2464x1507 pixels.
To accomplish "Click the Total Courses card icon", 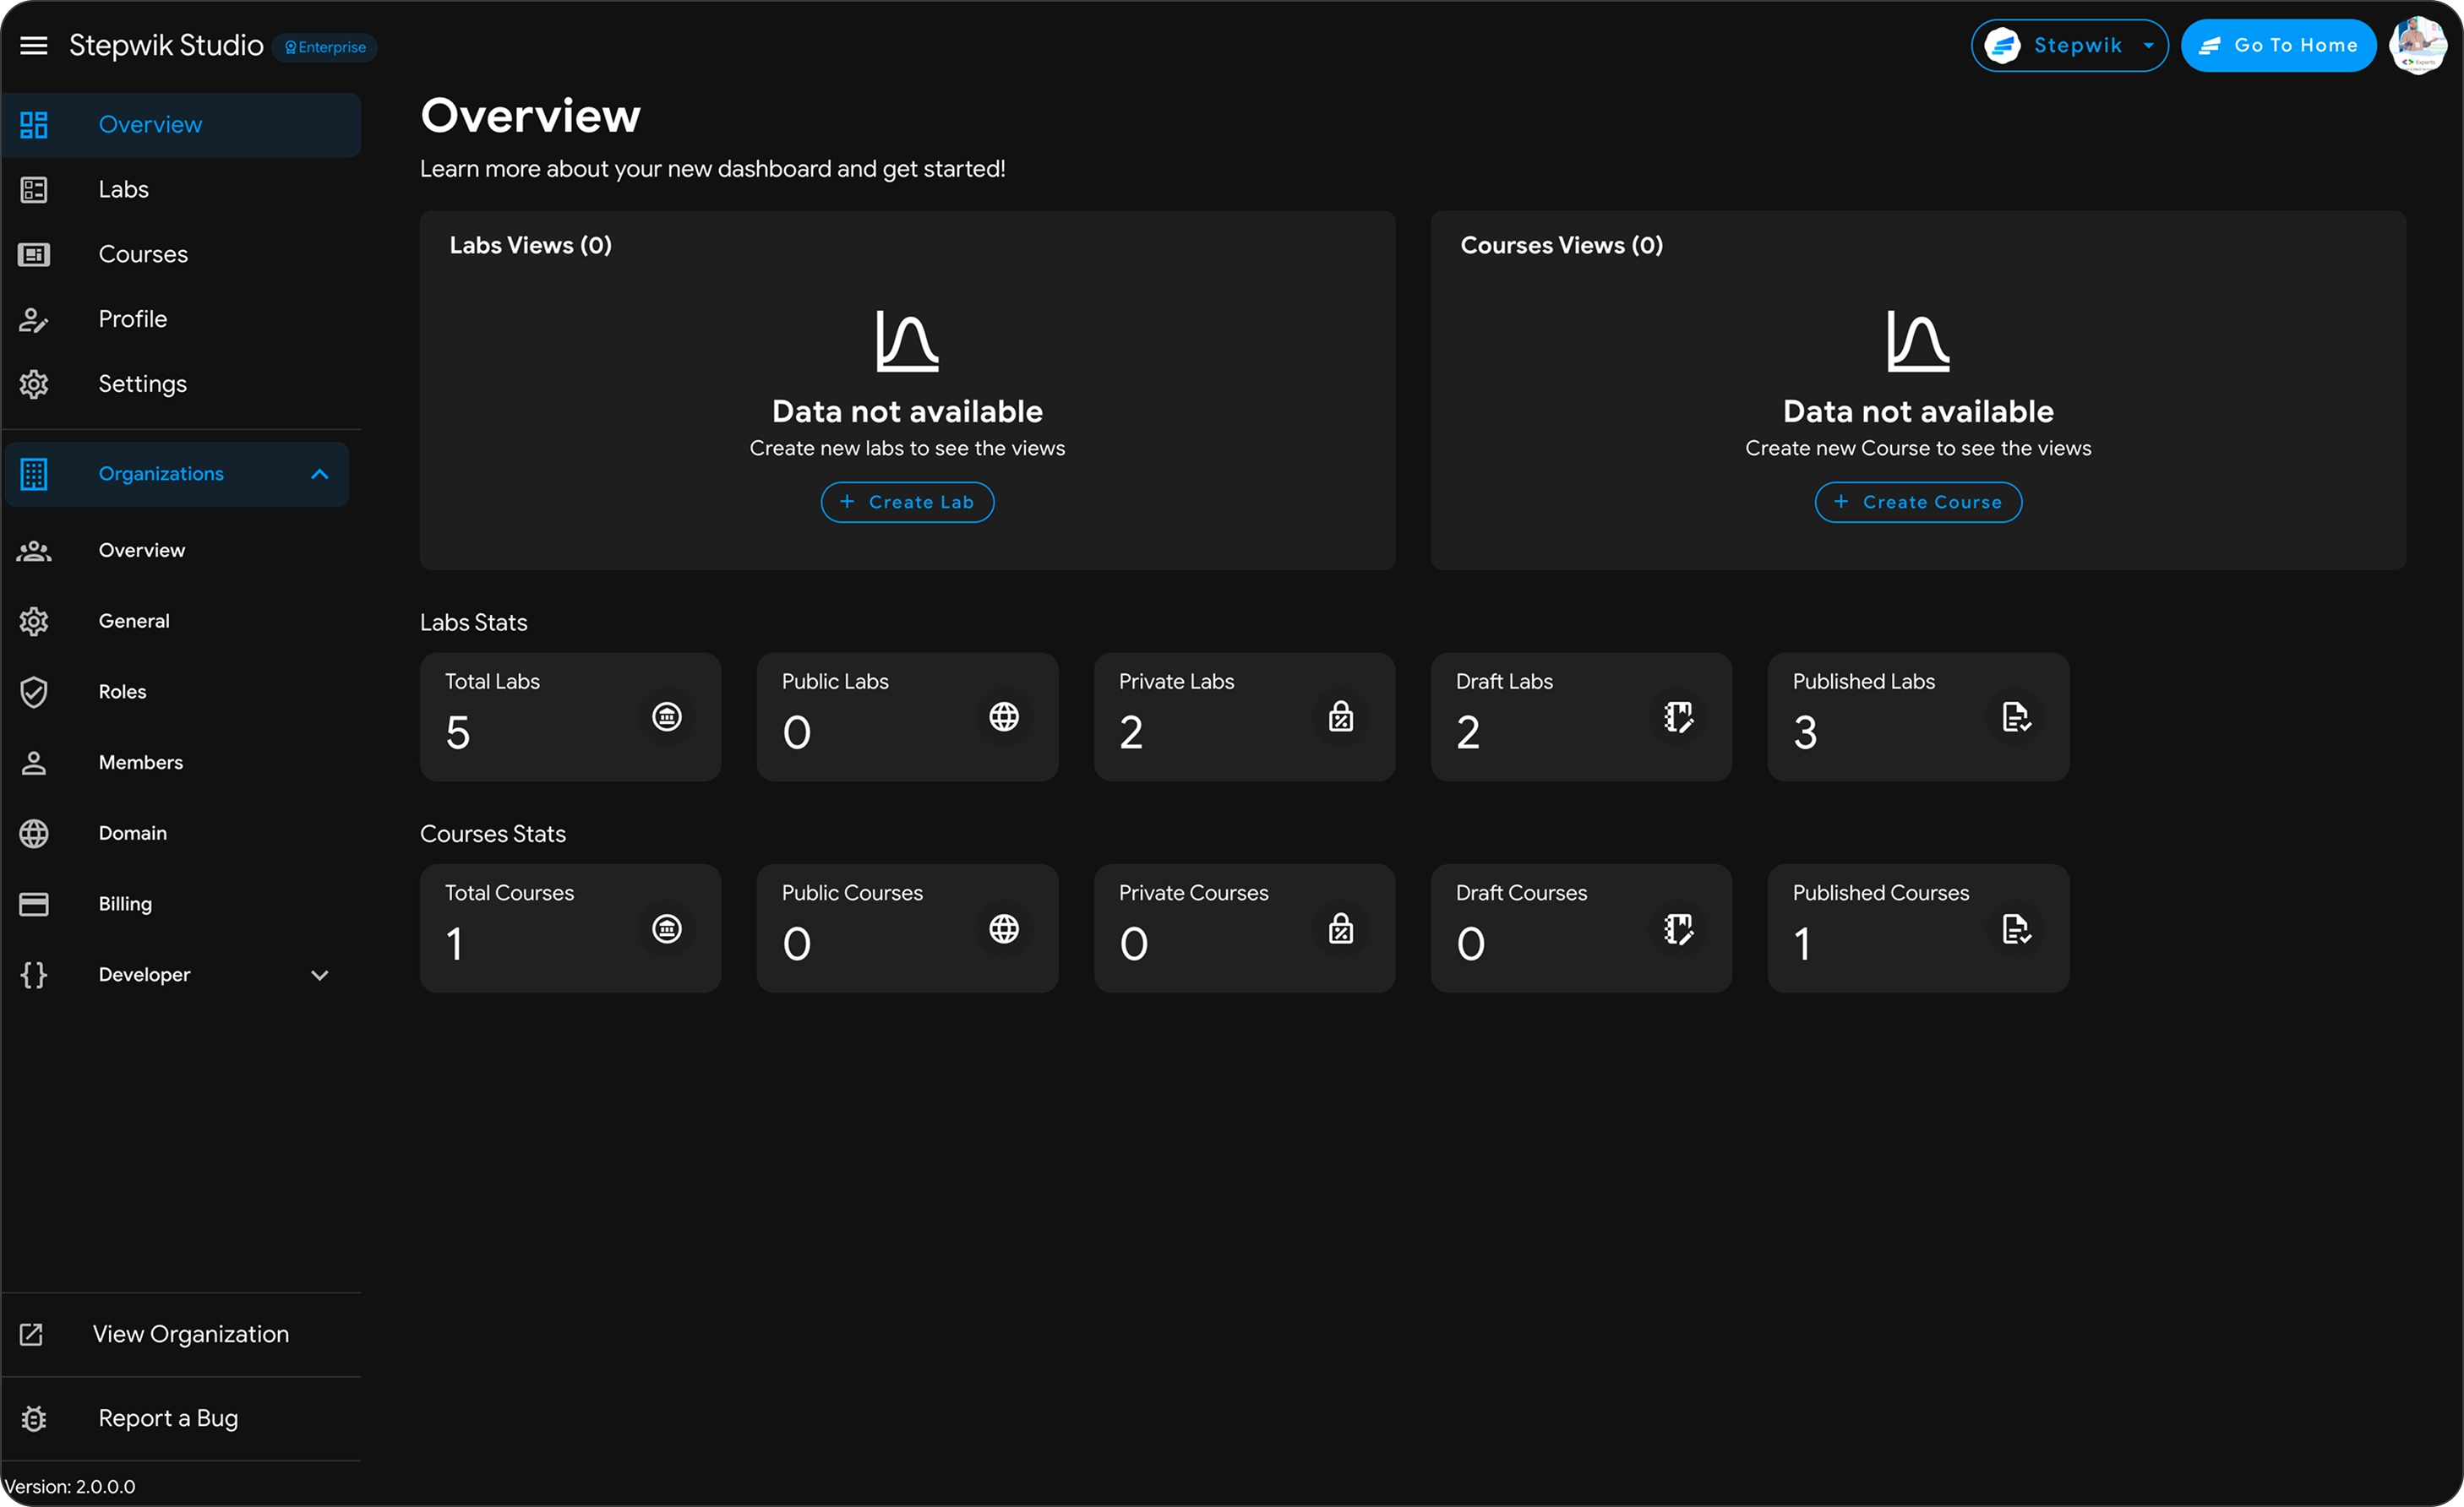I will 667,929.
